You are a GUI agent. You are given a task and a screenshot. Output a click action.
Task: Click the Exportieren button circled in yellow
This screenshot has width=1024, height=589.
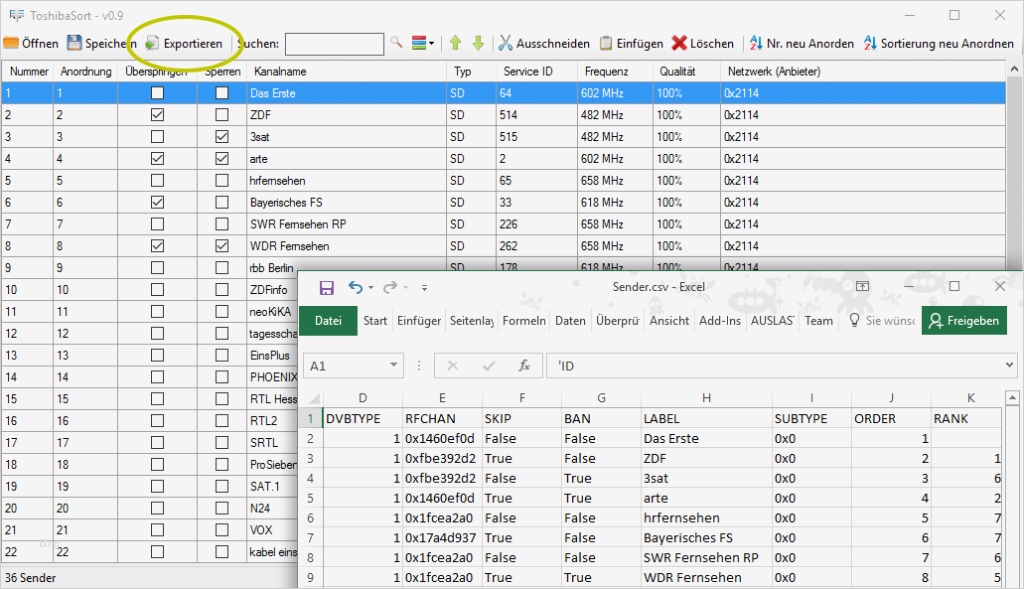click(184, 44)
